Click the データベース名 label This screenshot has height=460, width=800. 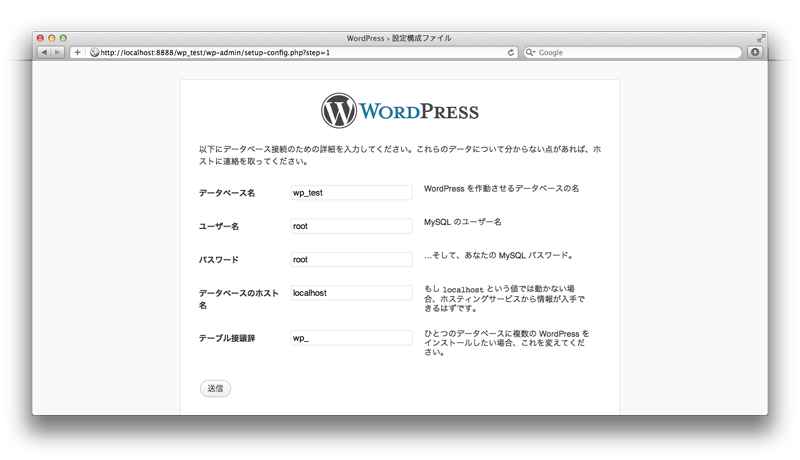coord(227,193)
